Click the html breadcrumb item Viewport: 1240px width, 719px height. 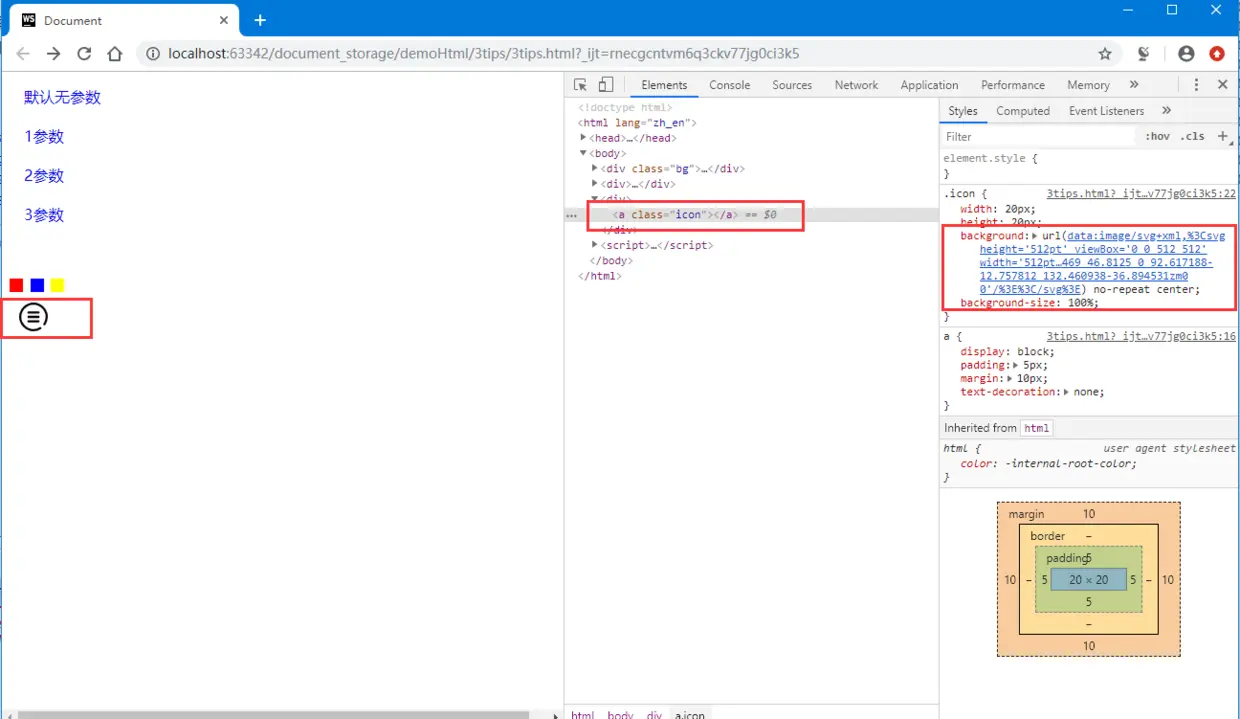click(583, 714)
